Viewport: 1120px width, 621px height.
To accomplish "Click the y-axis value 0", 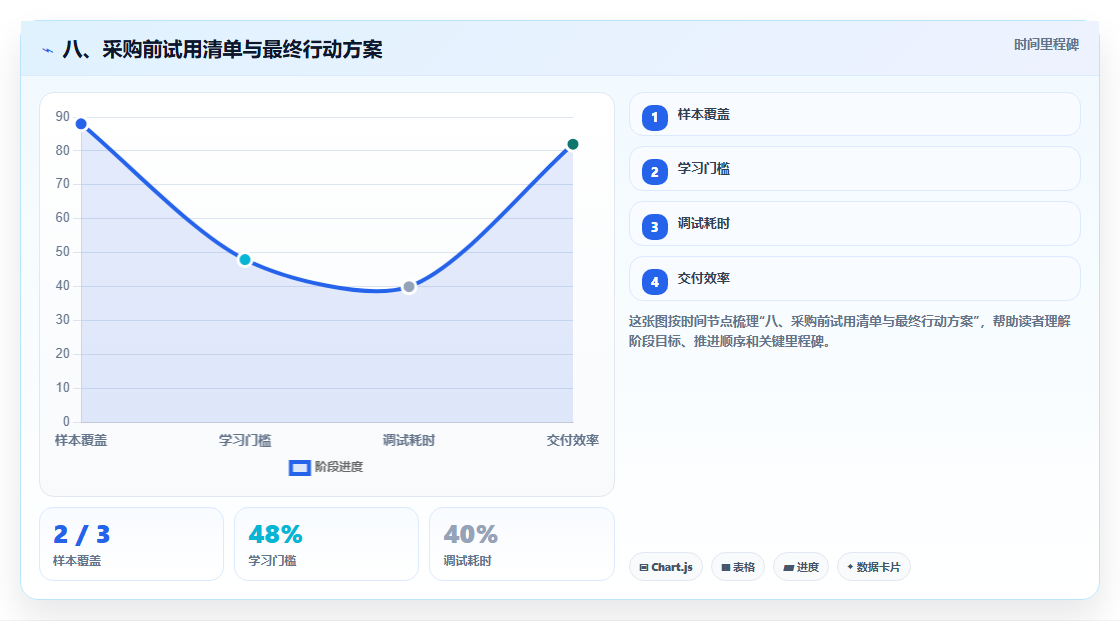I will pyautogui.click(x=66, y=422).
